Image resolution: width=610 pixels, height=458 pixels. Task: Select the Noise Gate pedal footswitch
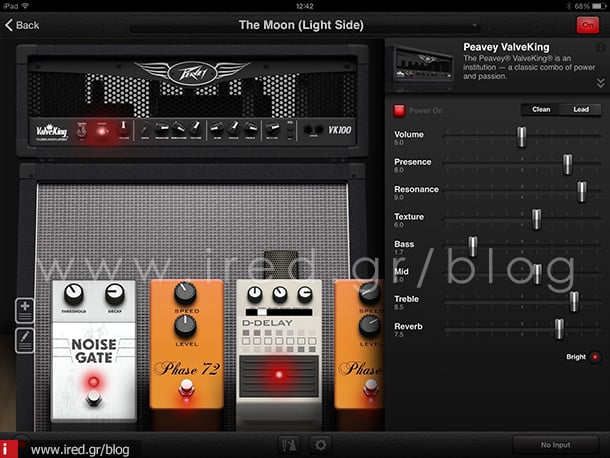click(94, 400)
